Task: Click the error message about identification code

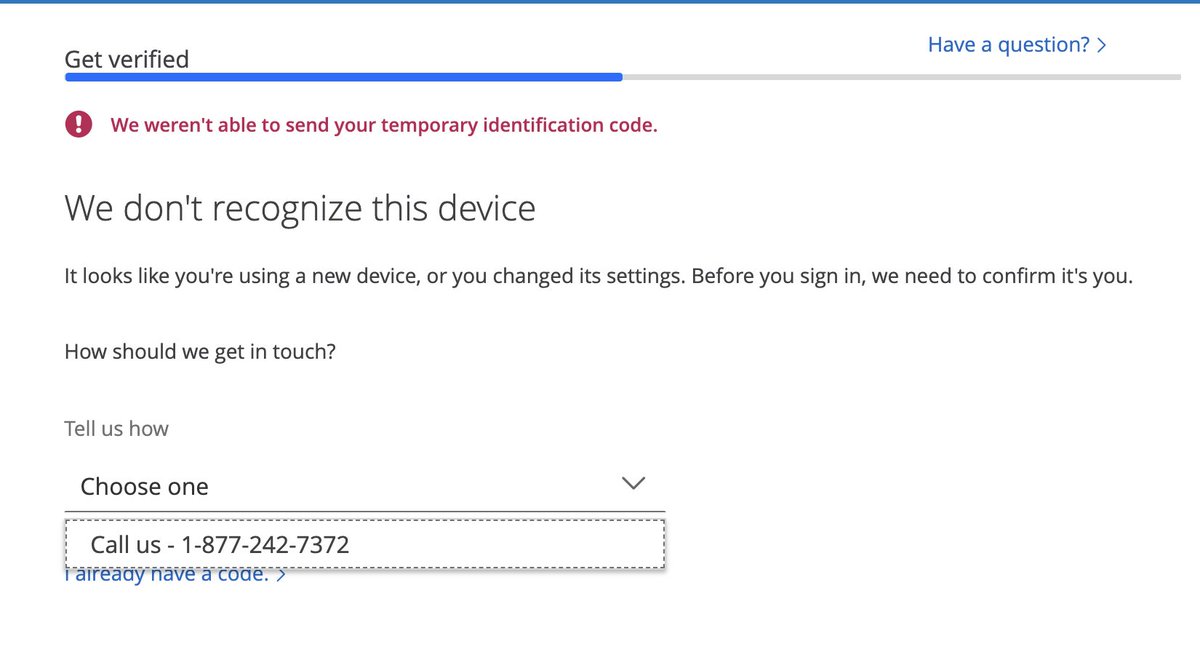Action: tap(384, 126)
